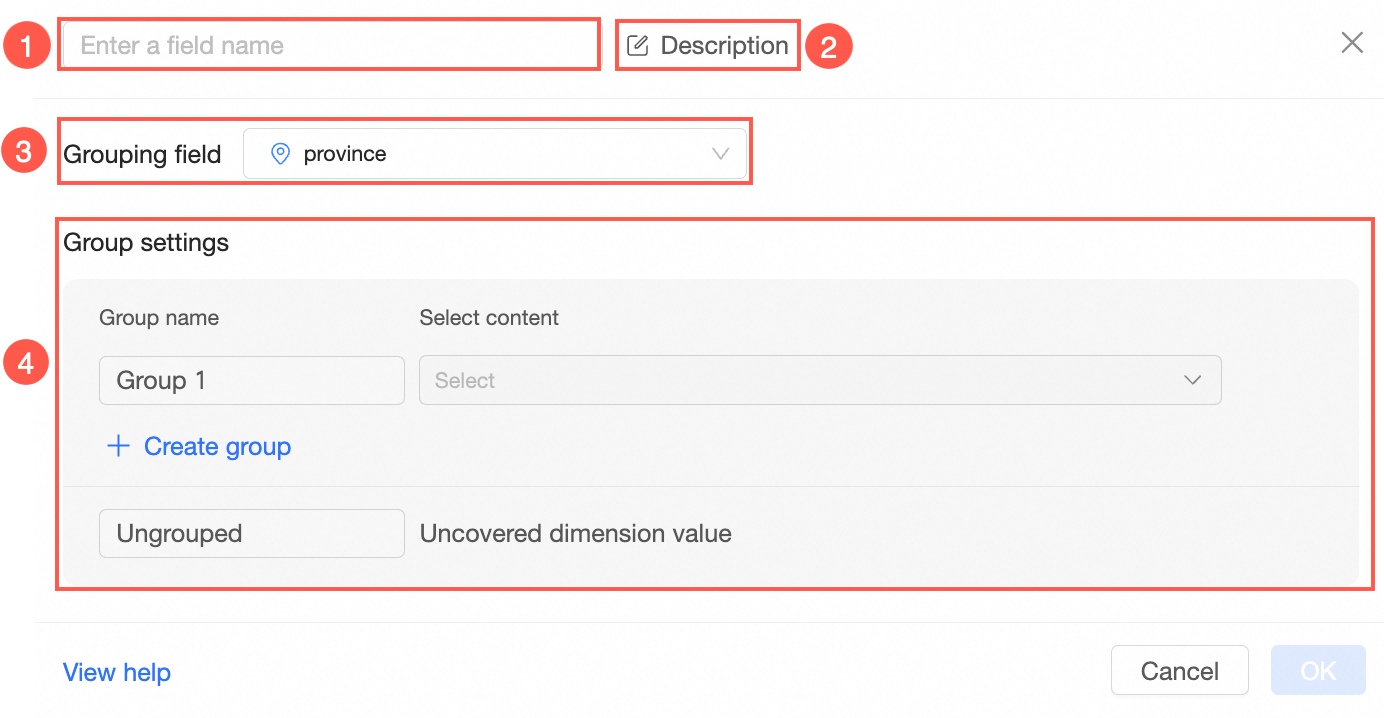The image size is (1384, 718).
Task: Open the View help link
Action: tap(117, 672)
